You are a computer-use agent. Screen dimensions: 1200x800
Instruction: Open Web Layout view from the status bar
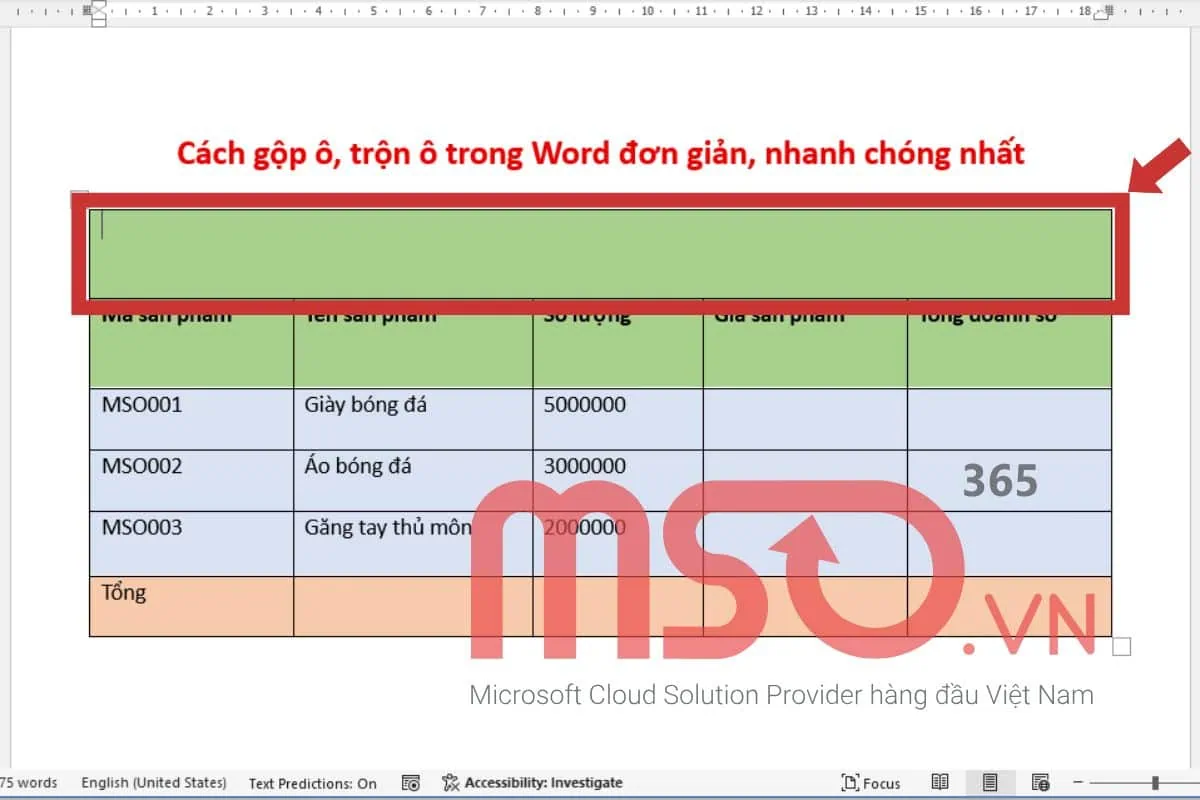tap(1040, 782)
